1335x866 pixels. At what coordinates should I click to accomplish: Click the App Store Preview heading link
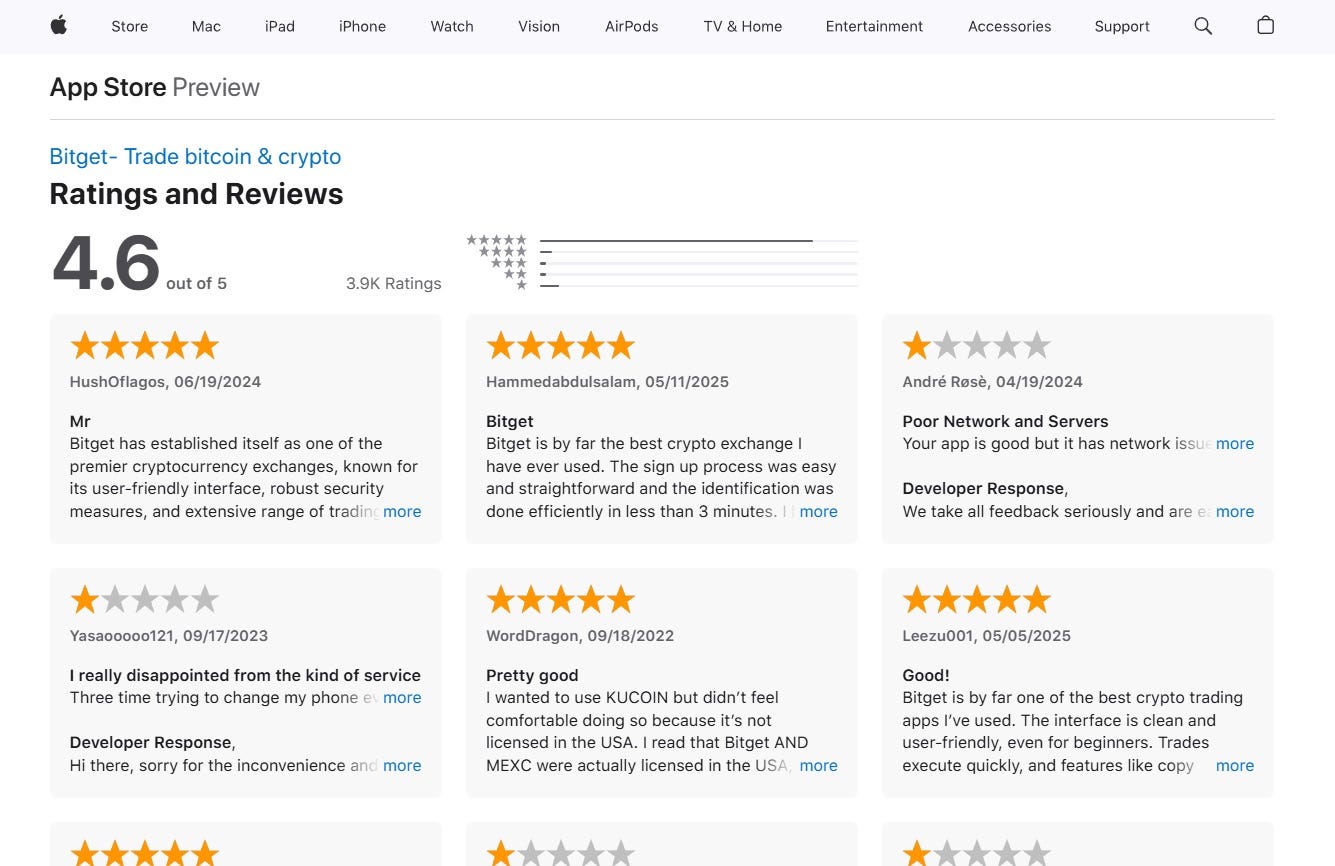pyautogui.click(x=108, y=87)
